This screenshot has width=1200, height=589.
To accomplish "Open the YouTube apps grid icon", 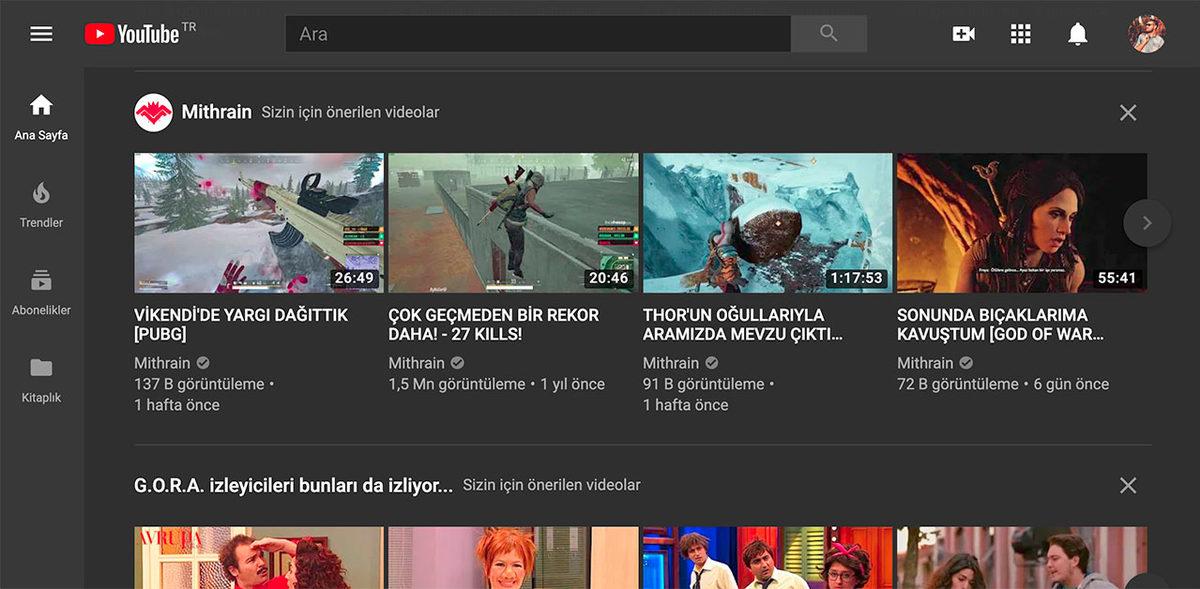I will tap(1020, 32).
